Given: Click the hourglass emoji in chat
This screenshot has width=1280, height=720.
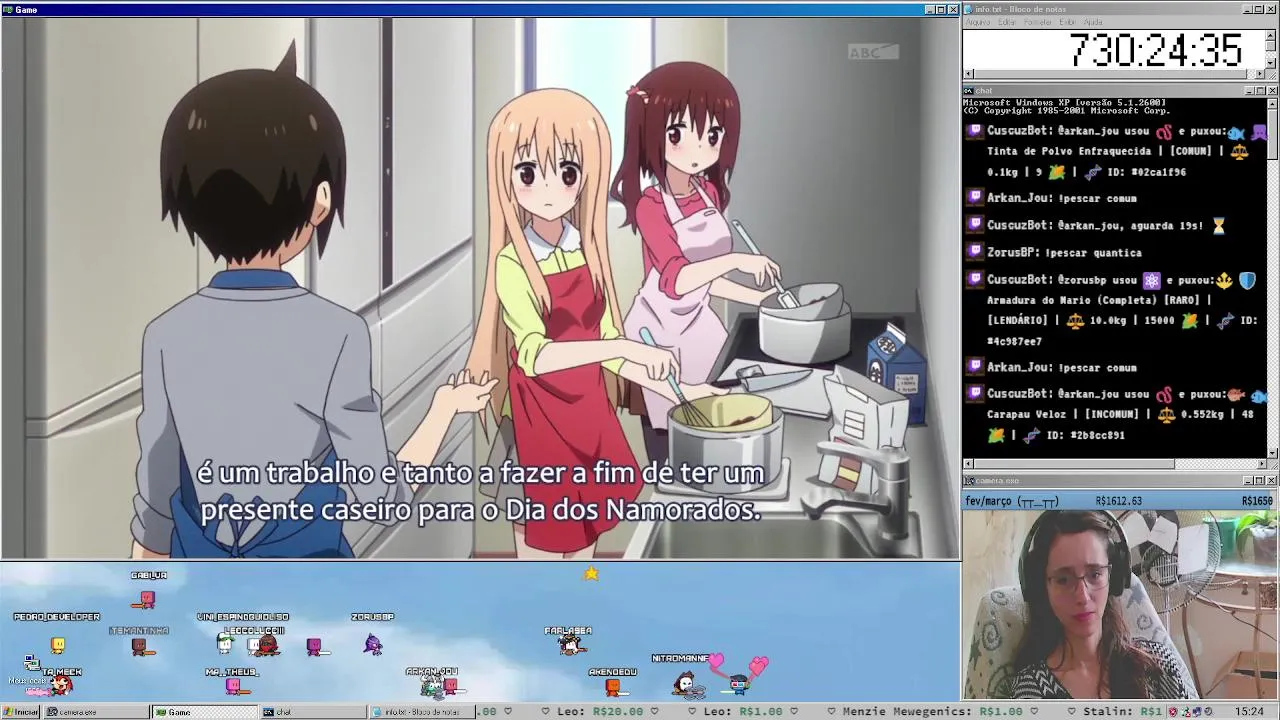Looking at the screenshot, I should click(1218, 227).
